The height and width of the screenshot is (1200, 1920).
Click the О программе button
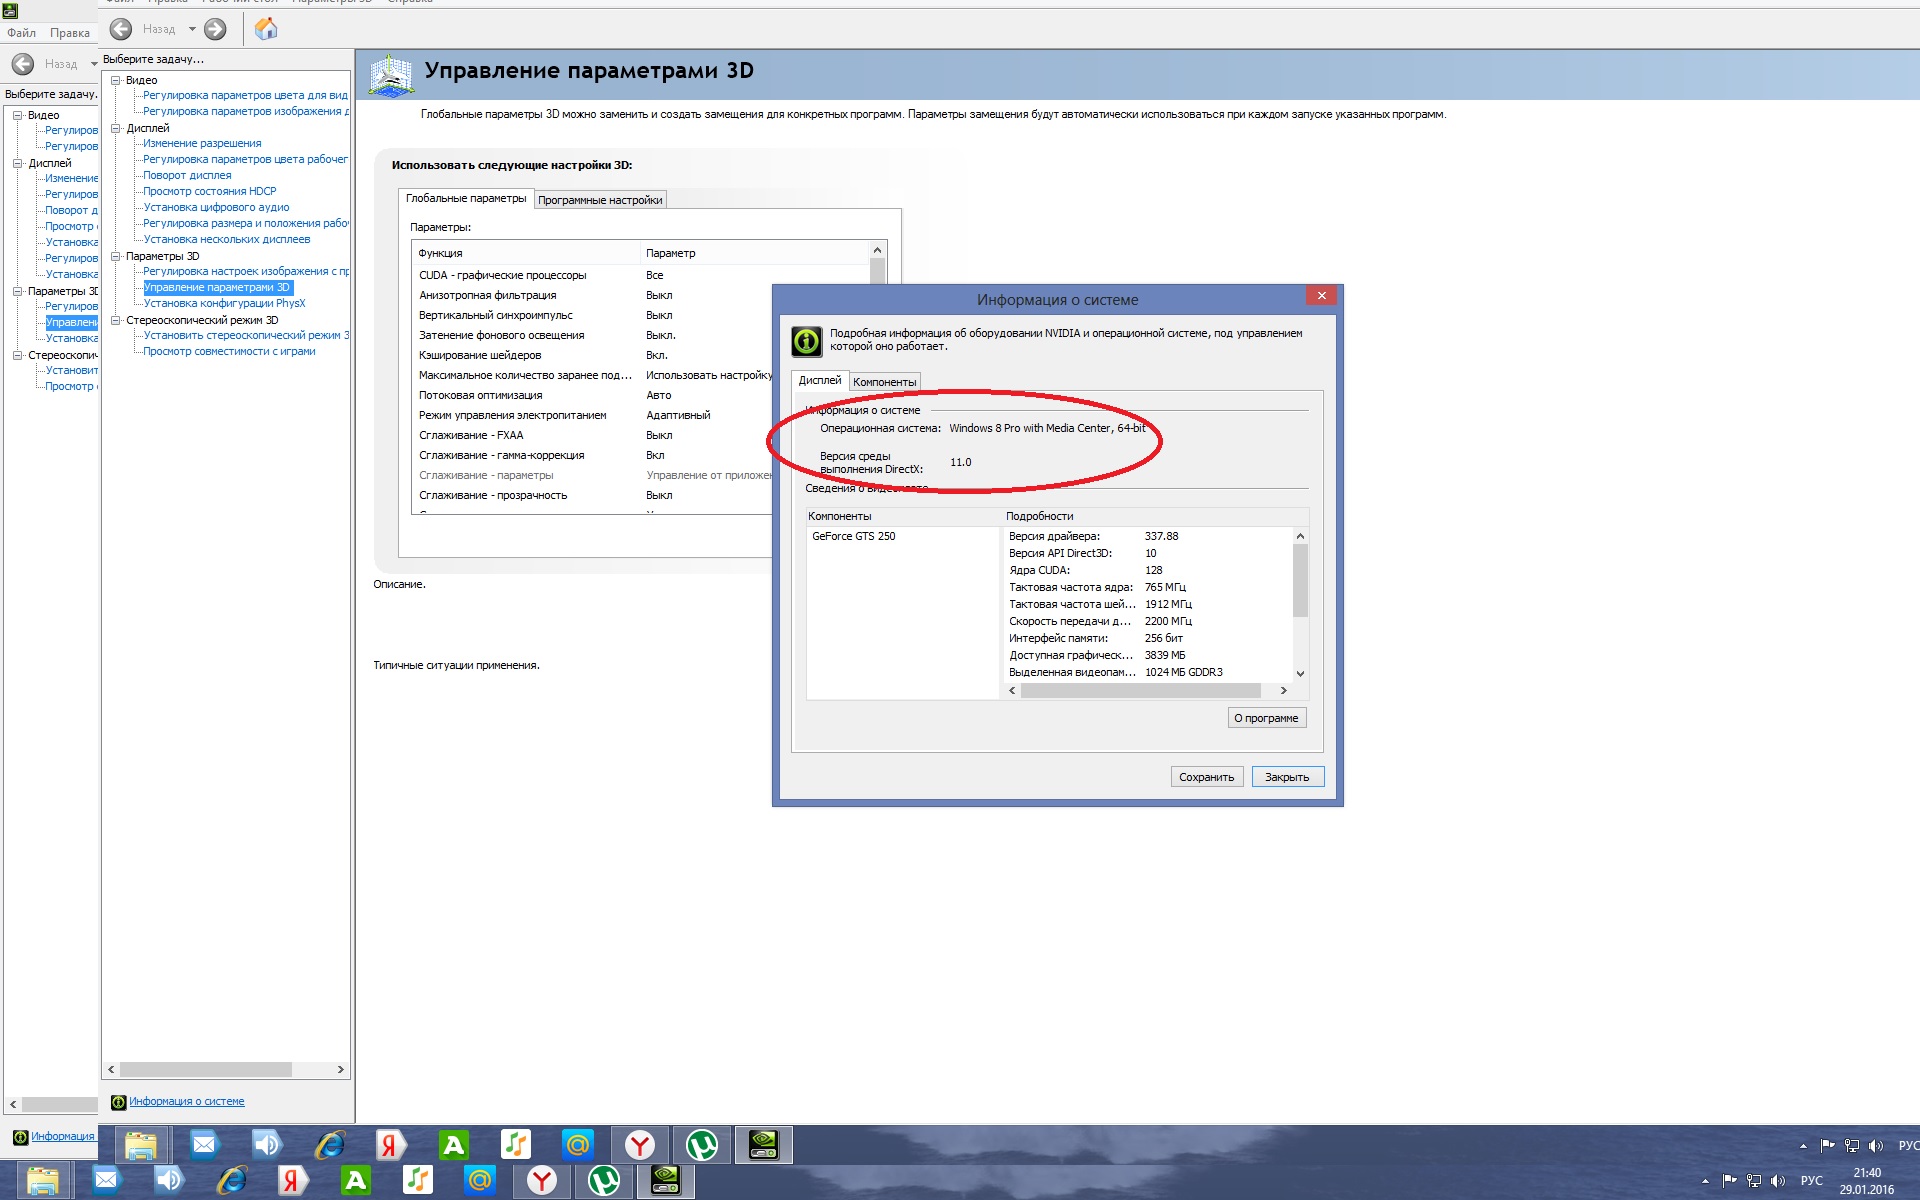(1266, 718)
